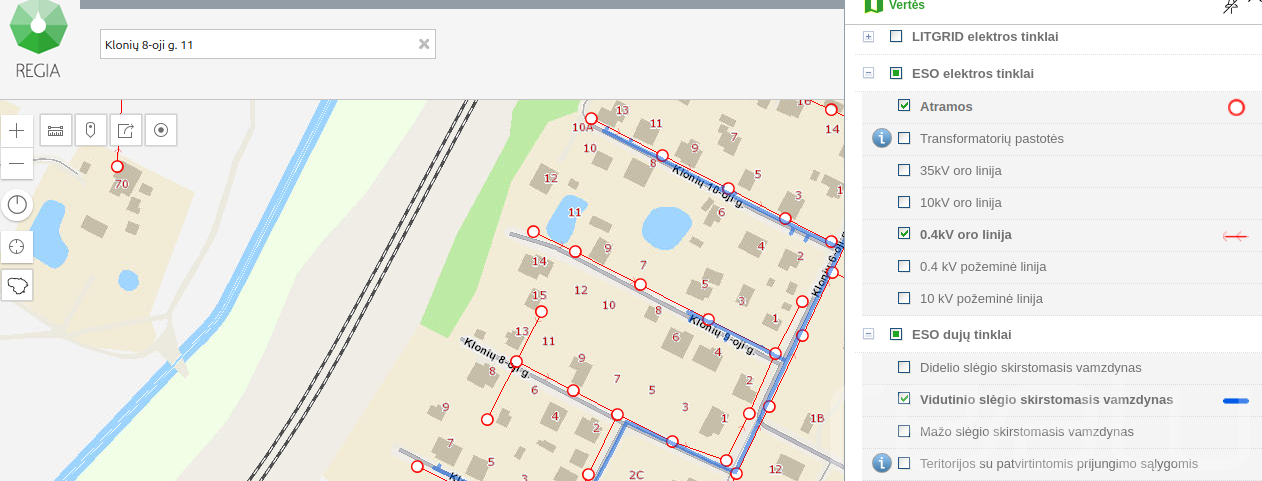Open the share map tool
This screenshot has height=481, width=1262.
click(x=125, y=130)
